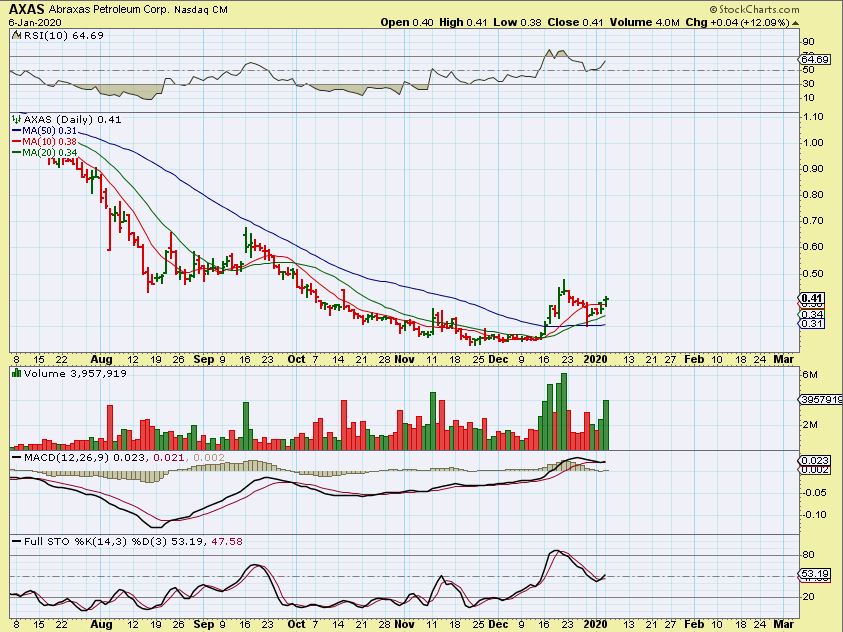Click the 47.58 %D value in the STO label
This screenshot has width=843, height=632.
point(227,541)
